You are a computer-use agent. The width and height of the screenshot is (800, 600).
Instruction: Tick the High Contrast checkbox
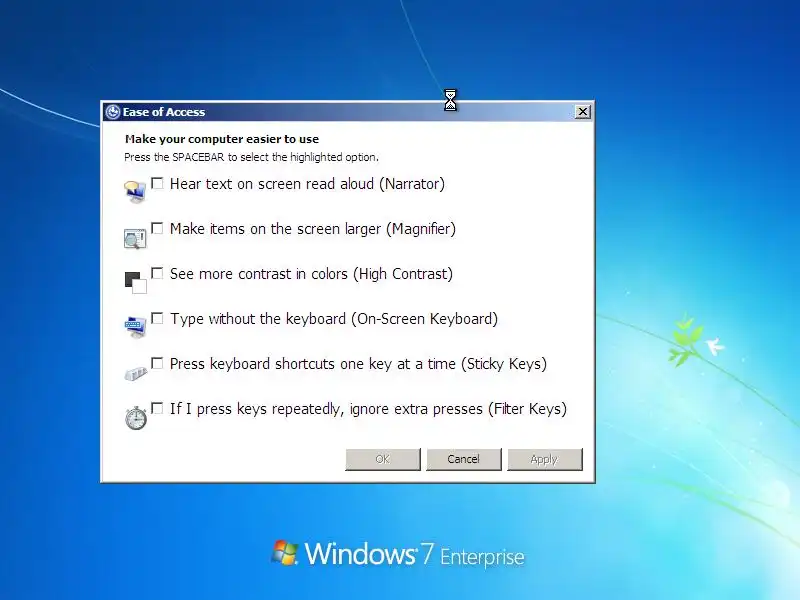tap(157, 273)
